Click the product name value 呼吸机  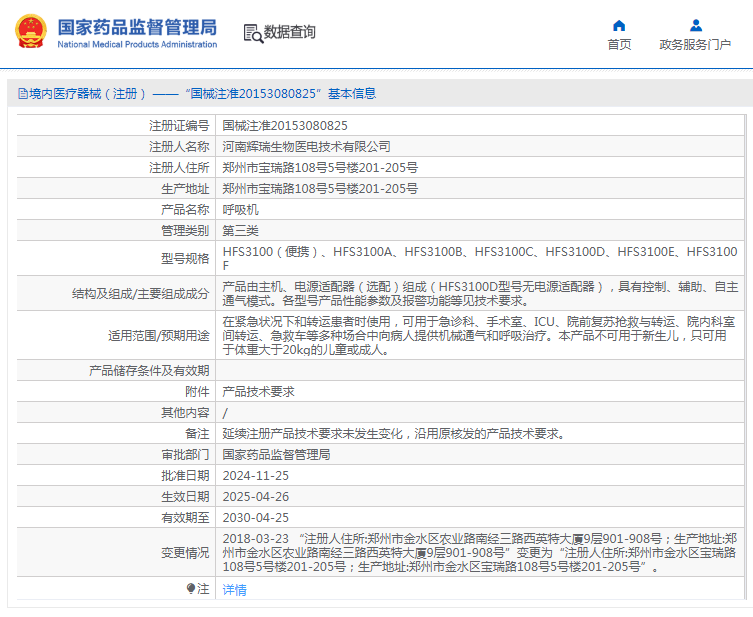click(240, 210)
